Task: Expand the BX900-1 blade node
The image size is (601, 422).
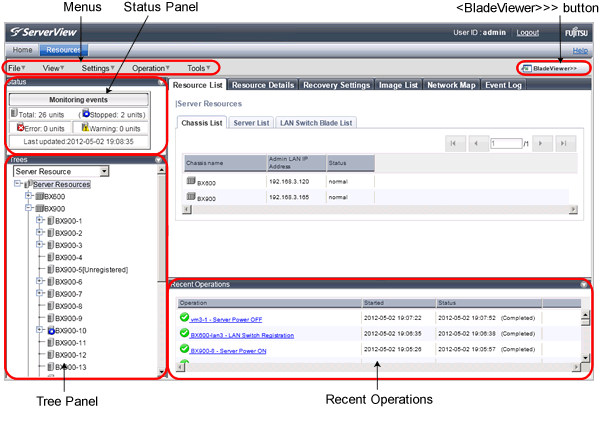Action: (x=39, y=220)
